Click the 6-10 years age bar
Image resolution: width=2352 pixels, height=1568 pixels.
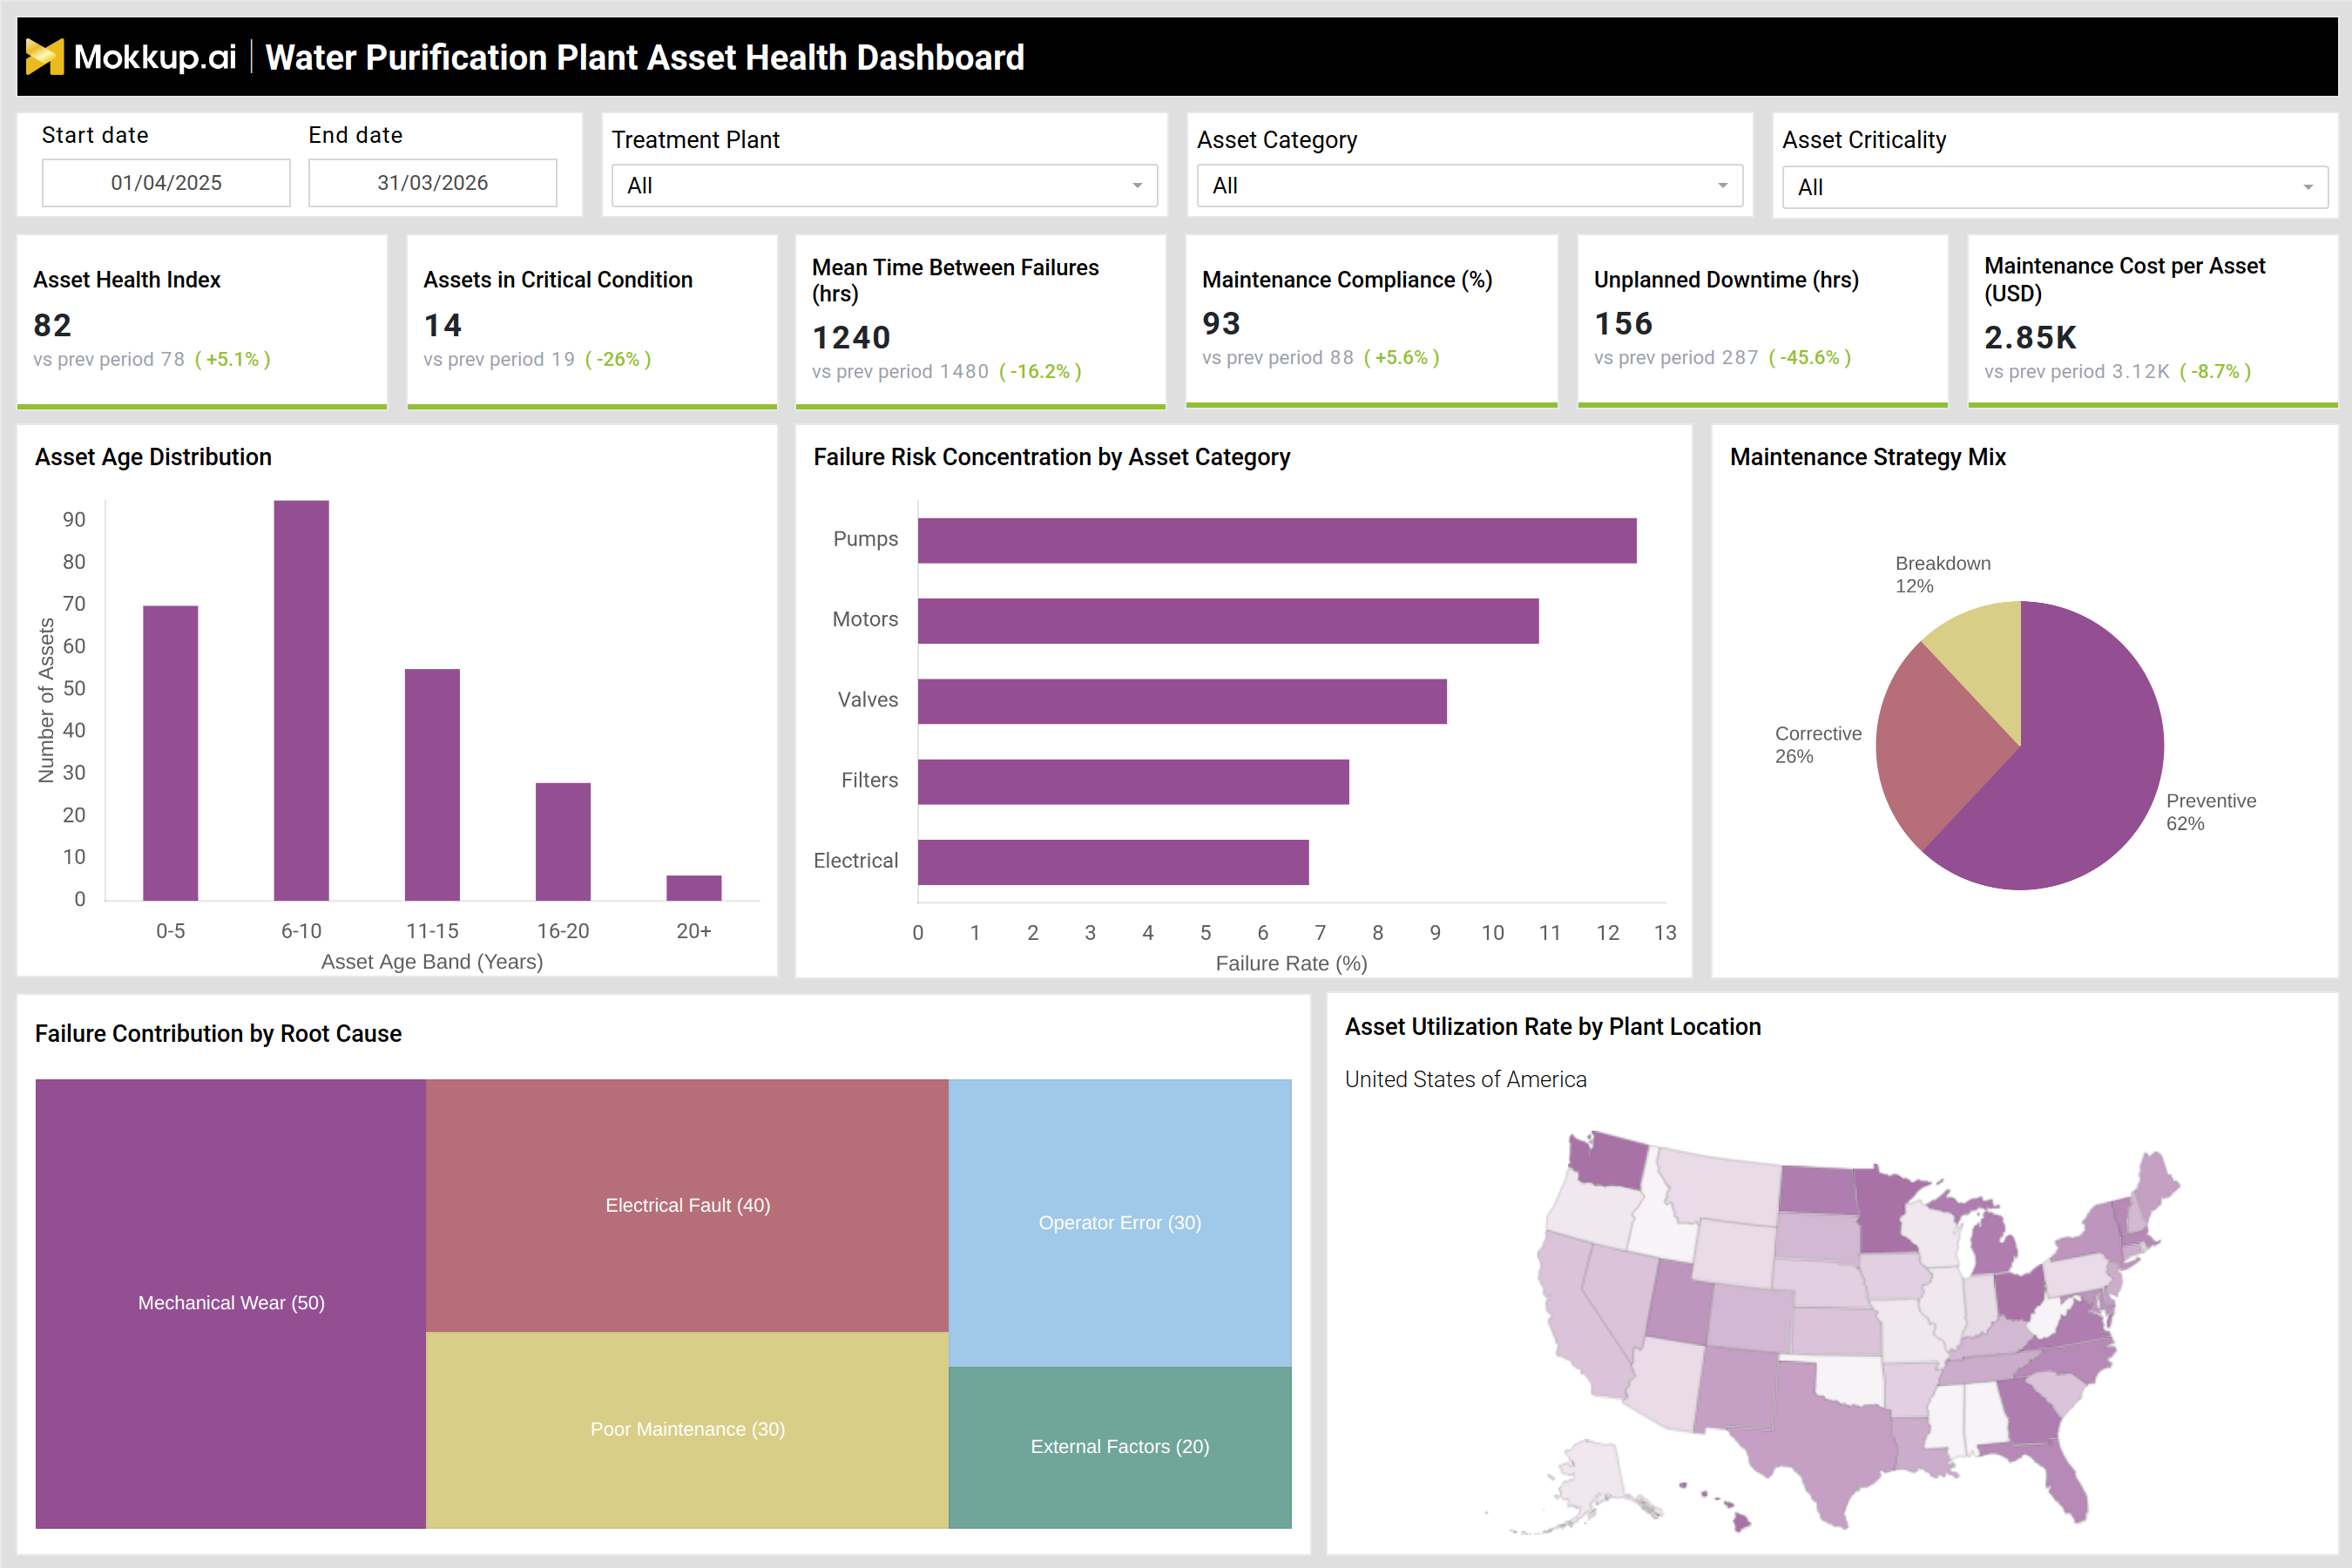[301, 700]
